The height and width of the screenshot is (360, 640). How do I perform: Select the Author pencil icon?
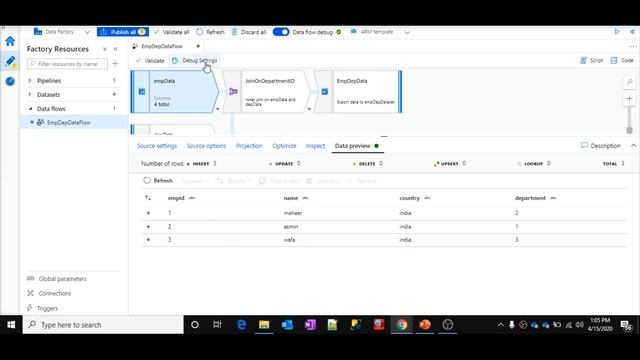pyautogui.click(x=10, y=61)
